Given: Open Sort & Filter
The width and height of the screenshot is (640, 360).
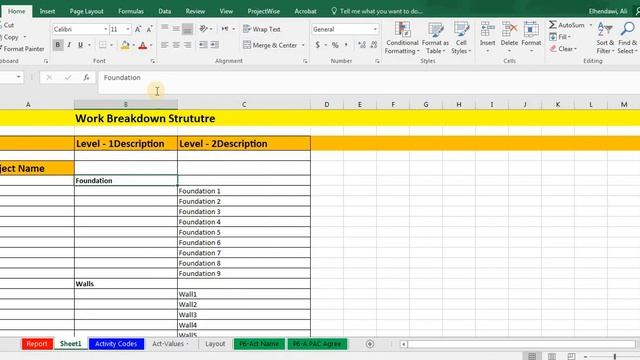Looking at the screenshot, I should coord(605,38).
